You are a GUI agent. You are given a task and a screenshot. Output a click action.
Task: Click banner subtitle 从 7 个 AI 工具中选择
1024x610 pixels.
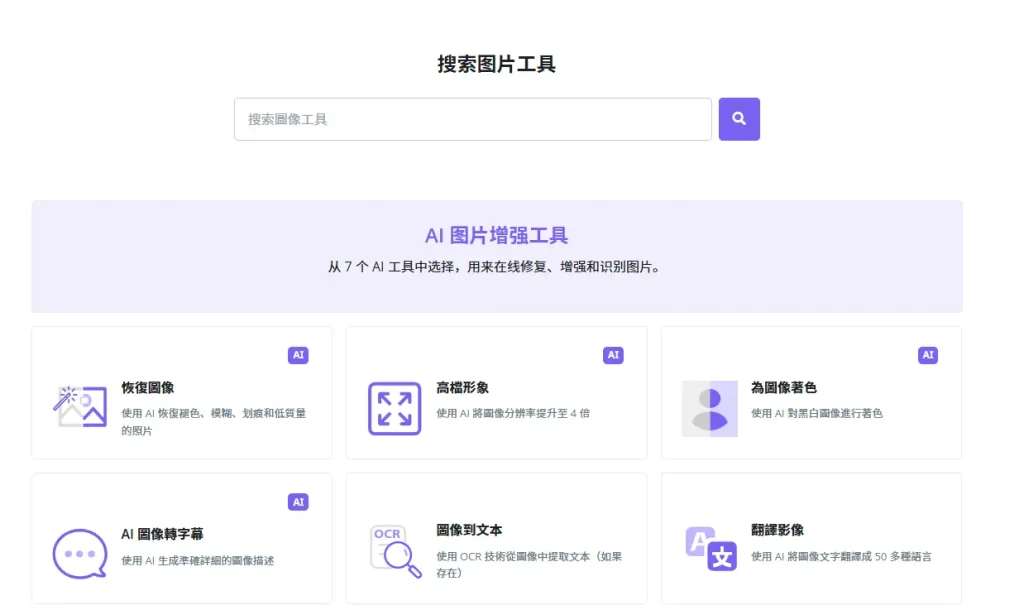tap(394, 267)
